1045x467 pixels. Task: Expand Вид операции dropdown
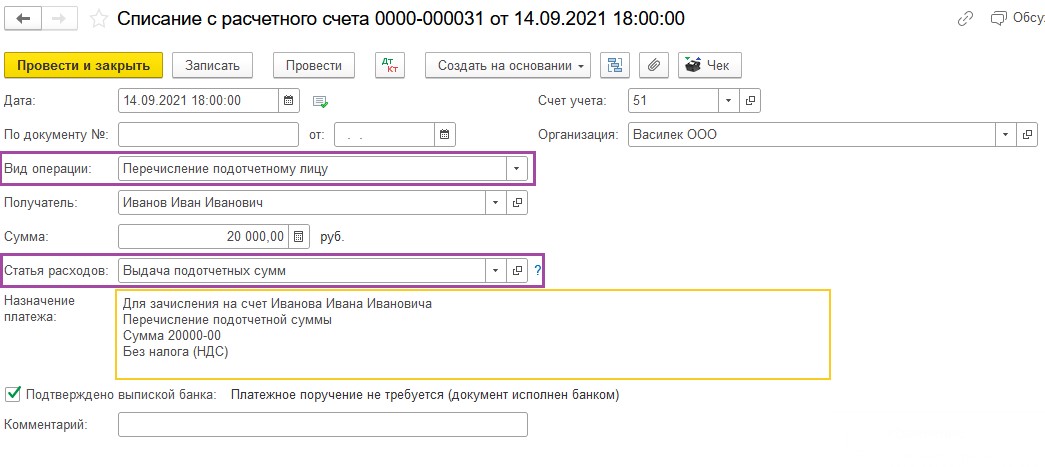[x=517, y=169]
